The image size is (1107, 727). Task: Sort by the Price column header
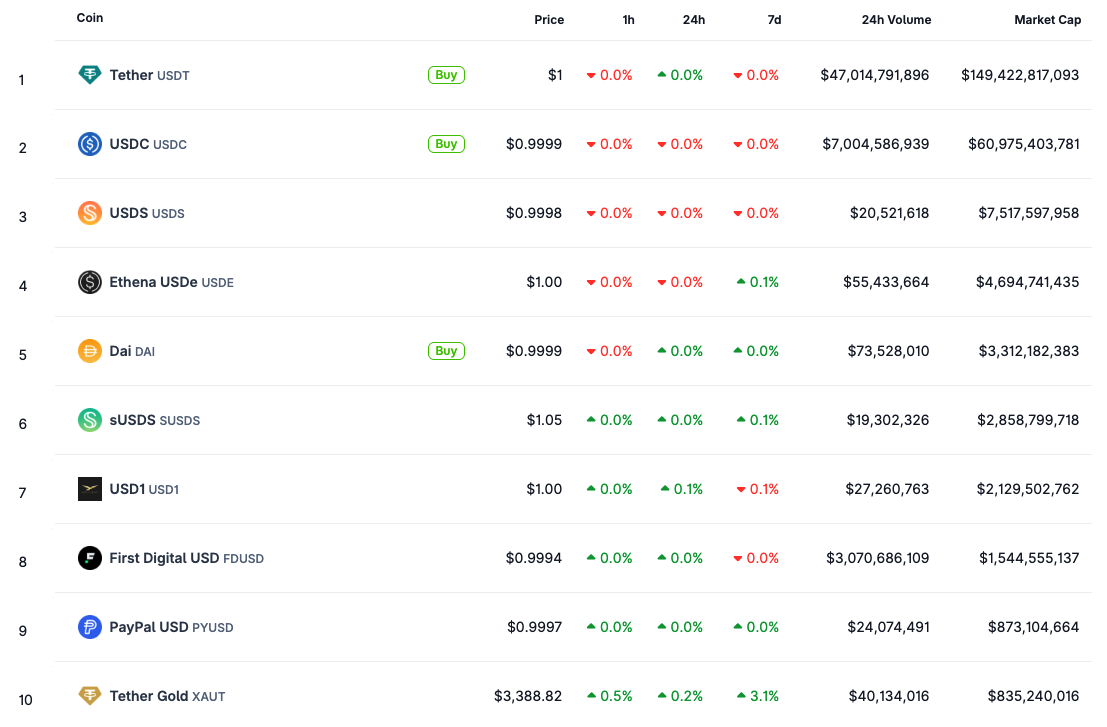coord(548,20)
